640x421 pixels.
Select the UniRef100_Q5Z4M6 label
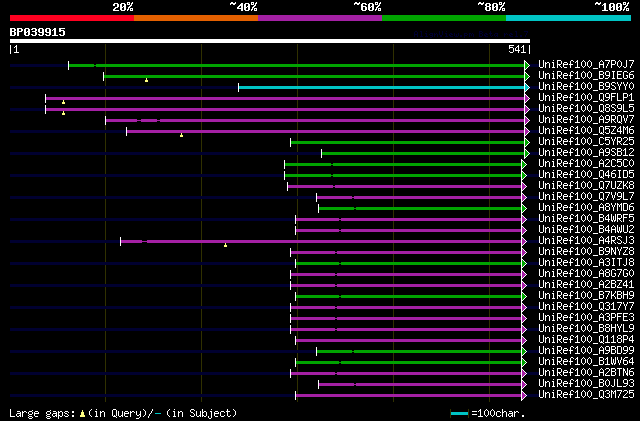586,130
